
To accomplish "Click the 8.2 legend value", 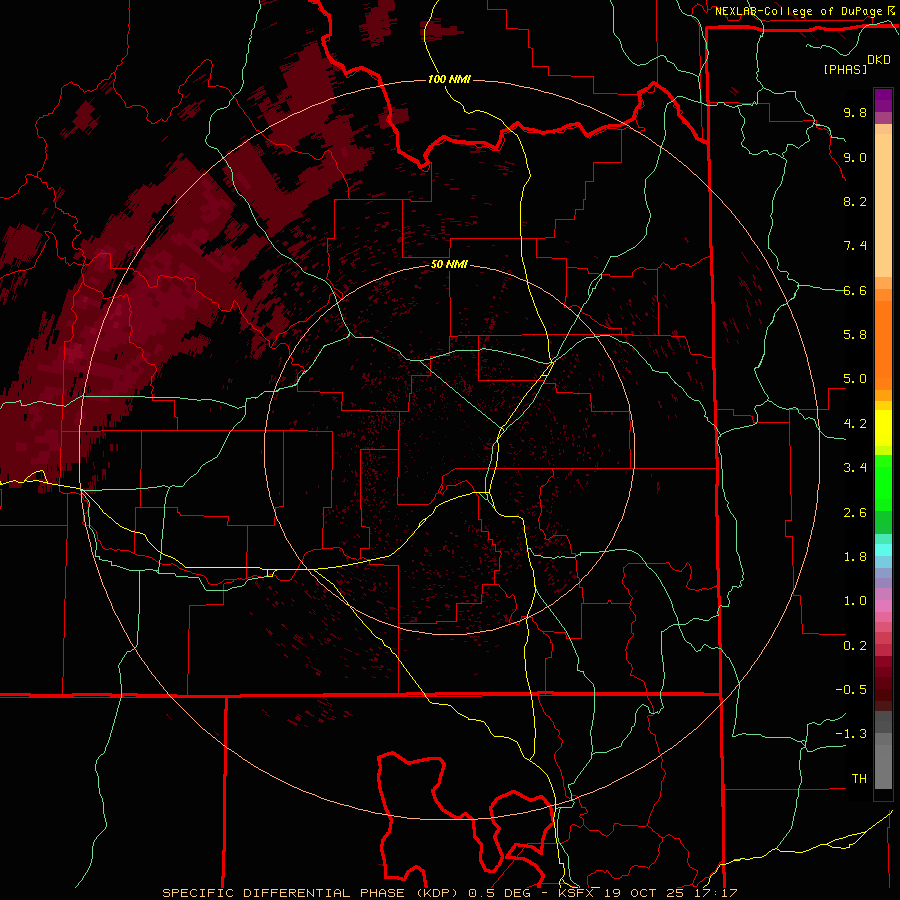I will pos(855,201).
